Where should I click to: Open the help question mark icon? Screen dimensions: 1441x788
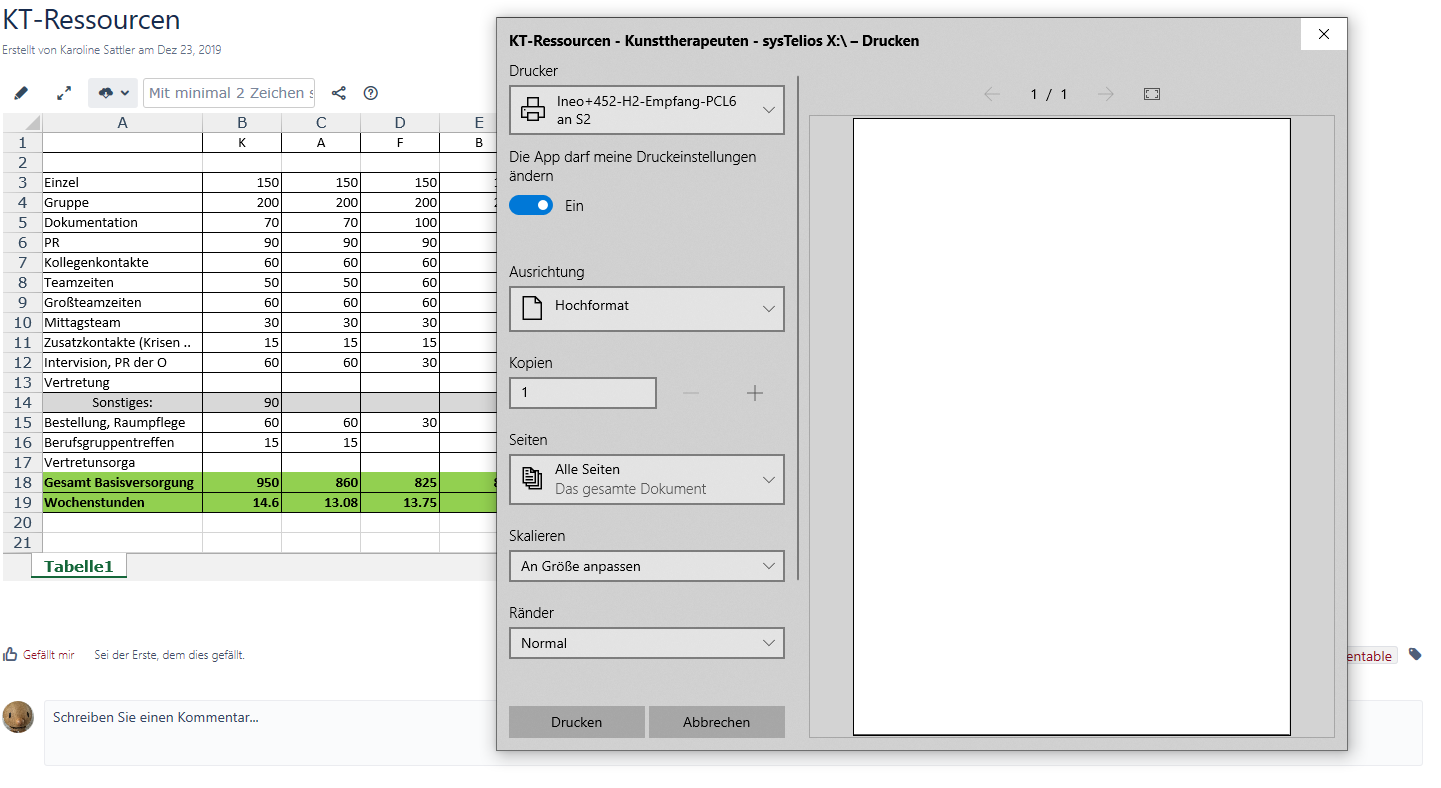370,92
